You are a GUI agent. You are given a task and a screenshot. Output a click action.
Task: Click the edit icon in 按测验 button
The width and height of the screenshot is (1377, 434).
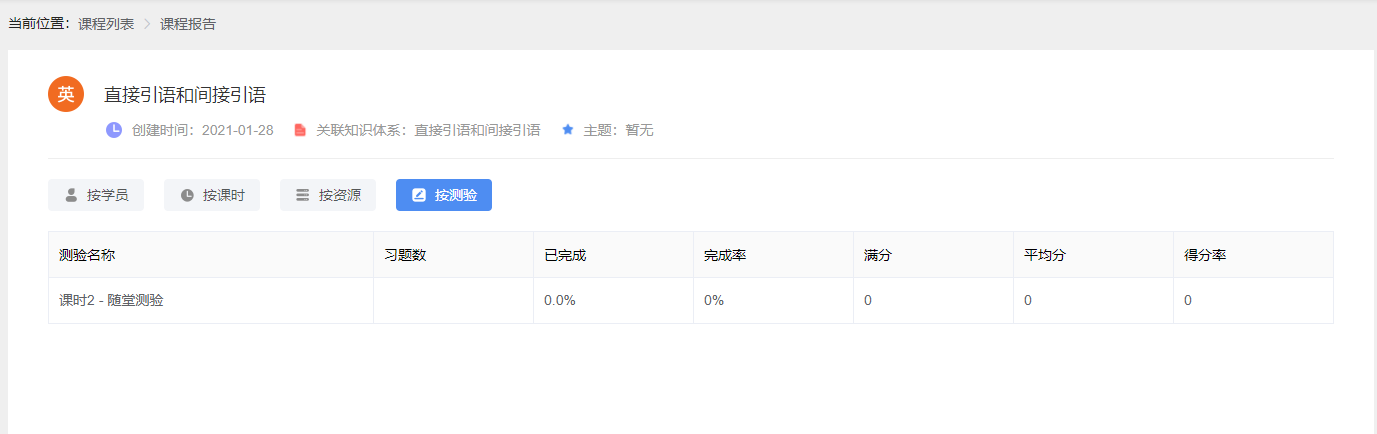419,196
